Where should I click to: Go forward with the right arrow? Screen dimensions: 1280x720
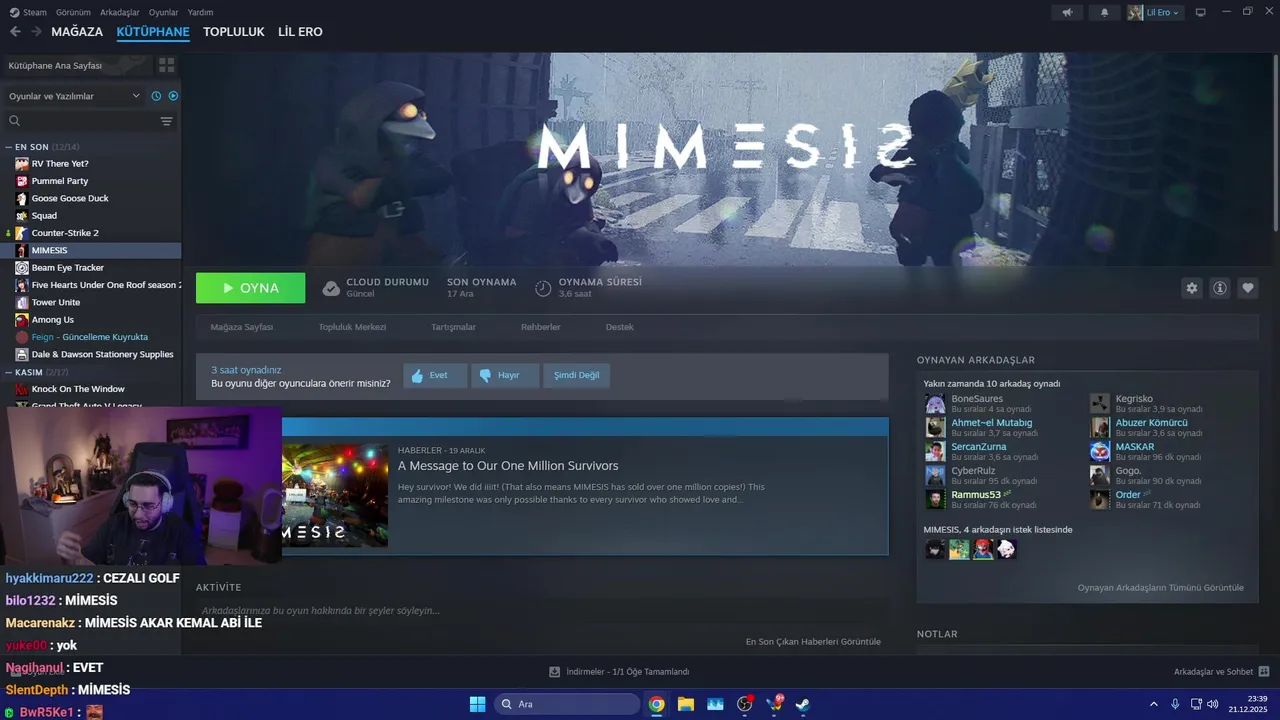click(x=36, y=32)
